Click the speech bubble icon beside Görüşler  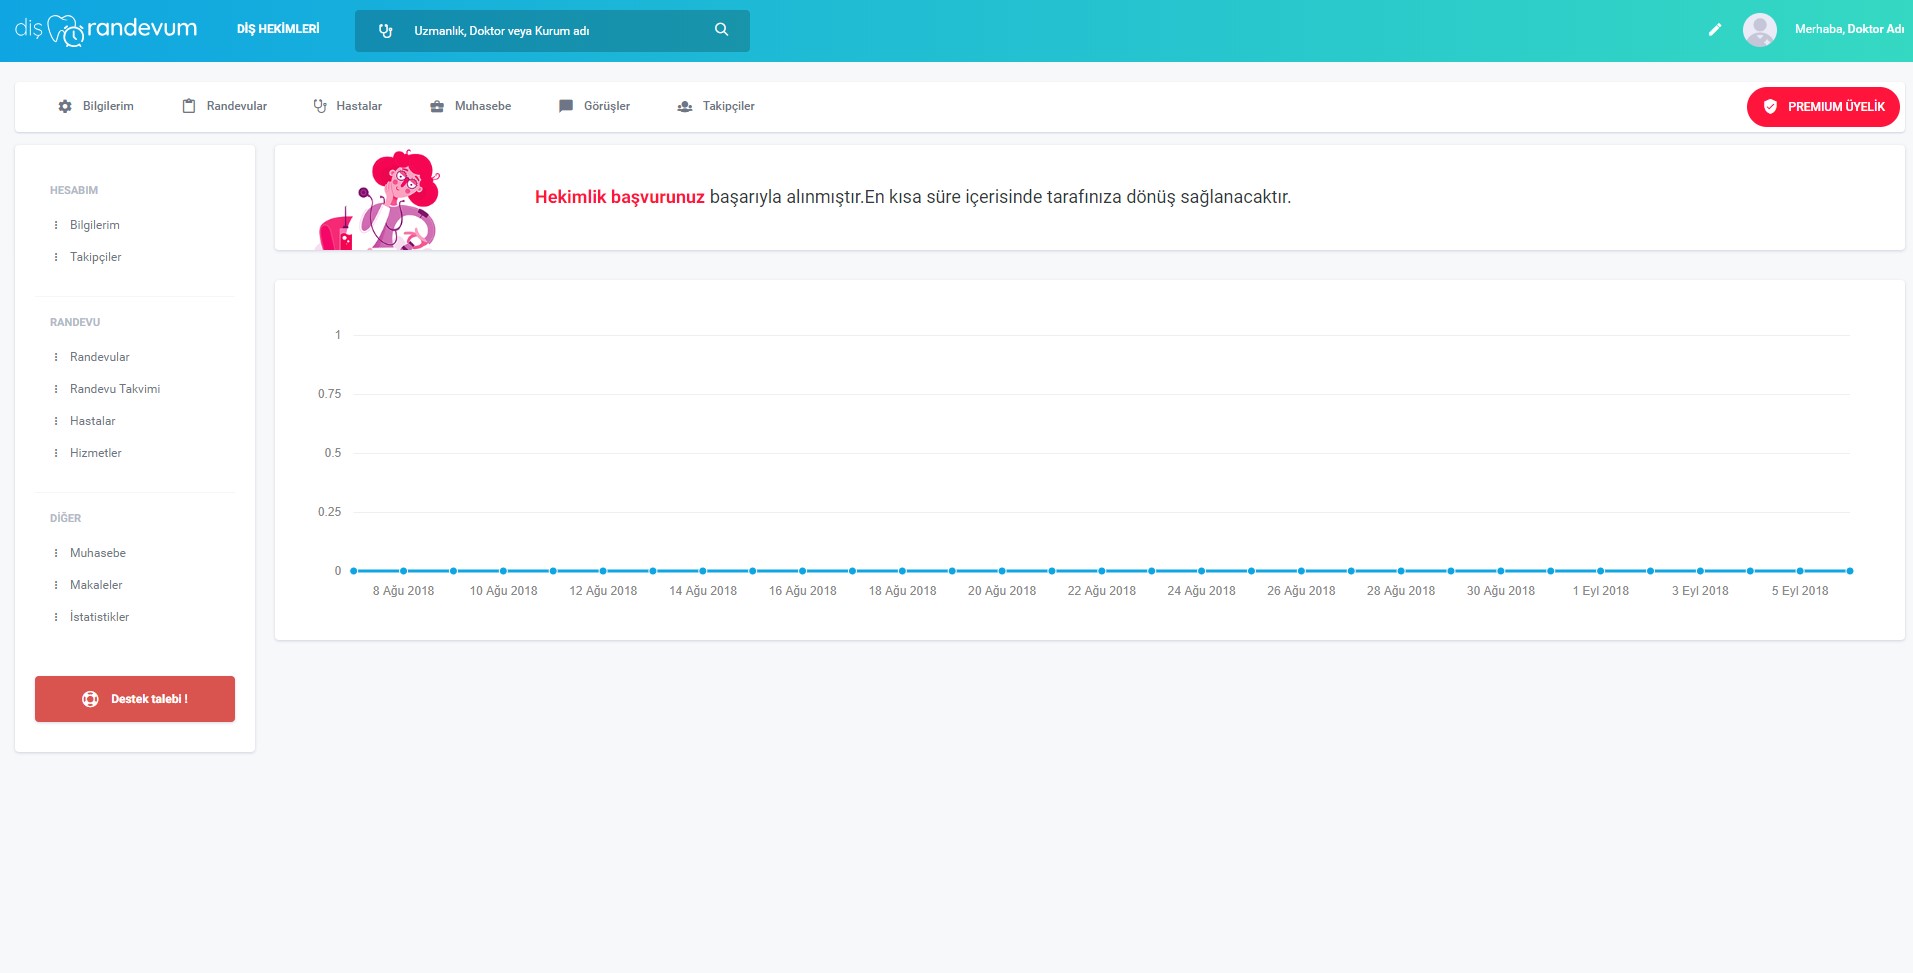566,106
